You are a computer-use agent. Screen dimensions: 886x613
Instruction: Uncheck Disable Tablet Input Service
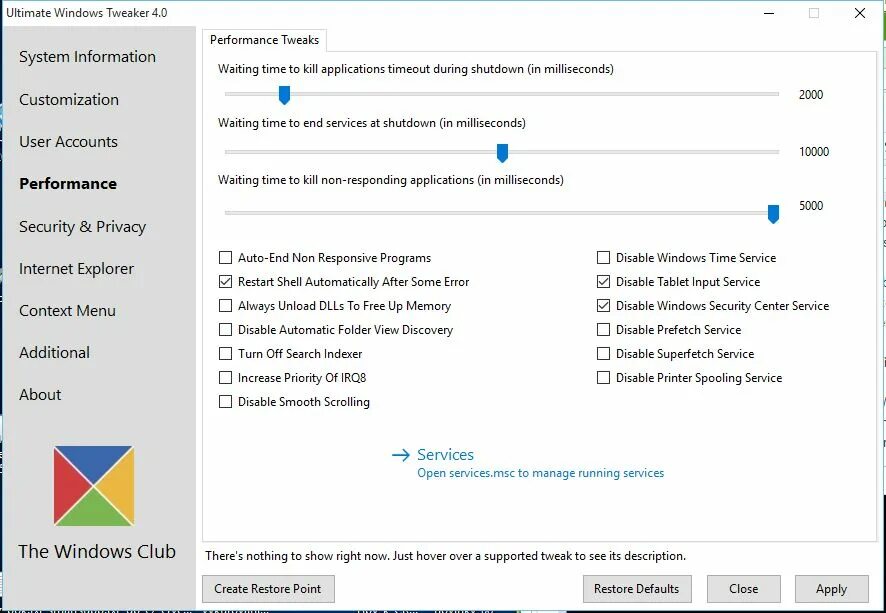pyautogui.click(x=603, y=281)
